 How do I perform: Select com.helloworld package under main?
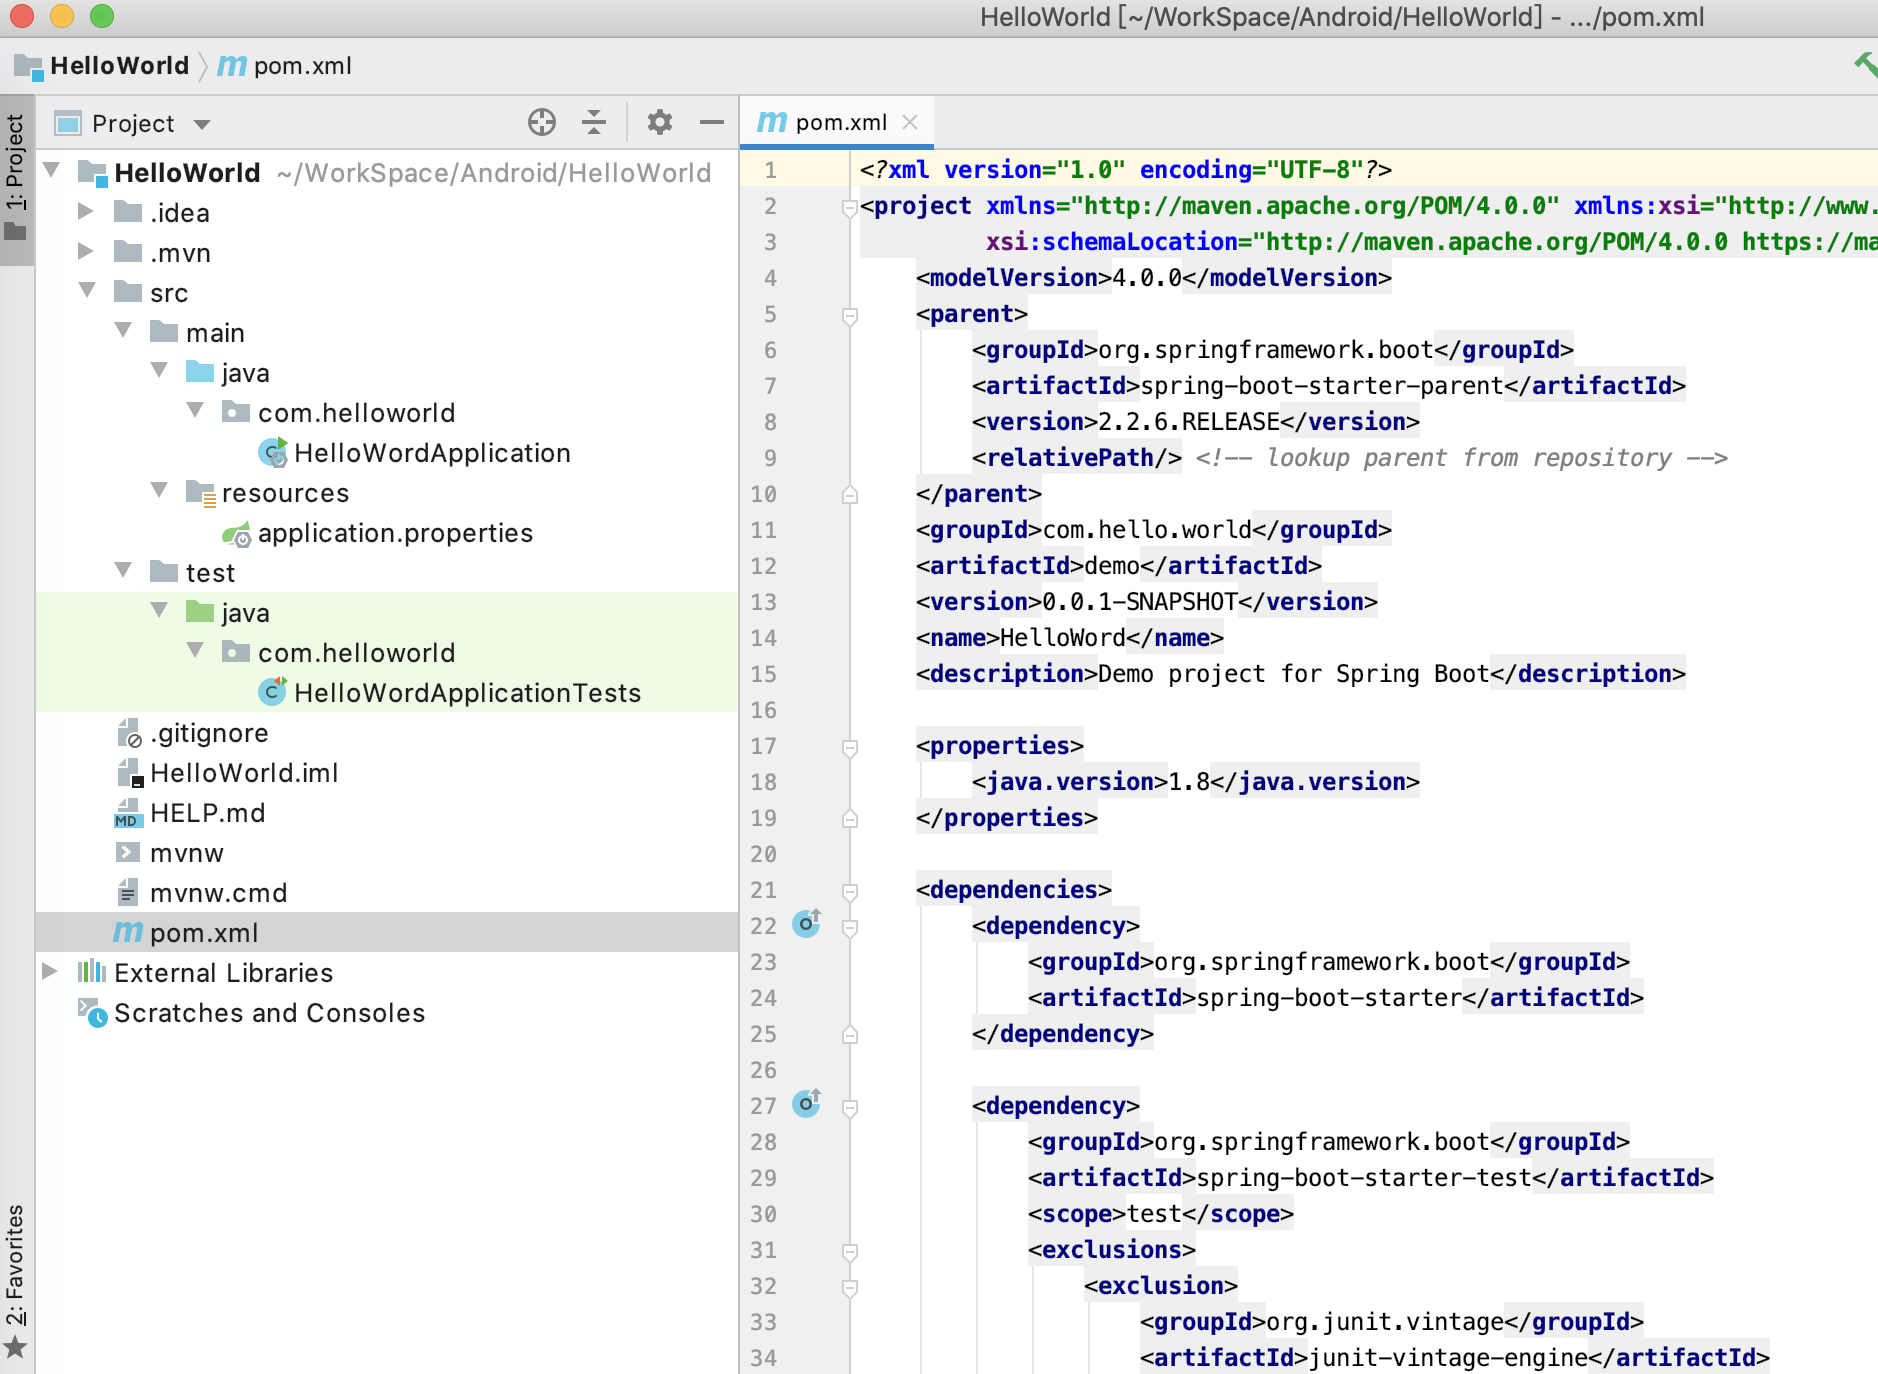(356, 413)
